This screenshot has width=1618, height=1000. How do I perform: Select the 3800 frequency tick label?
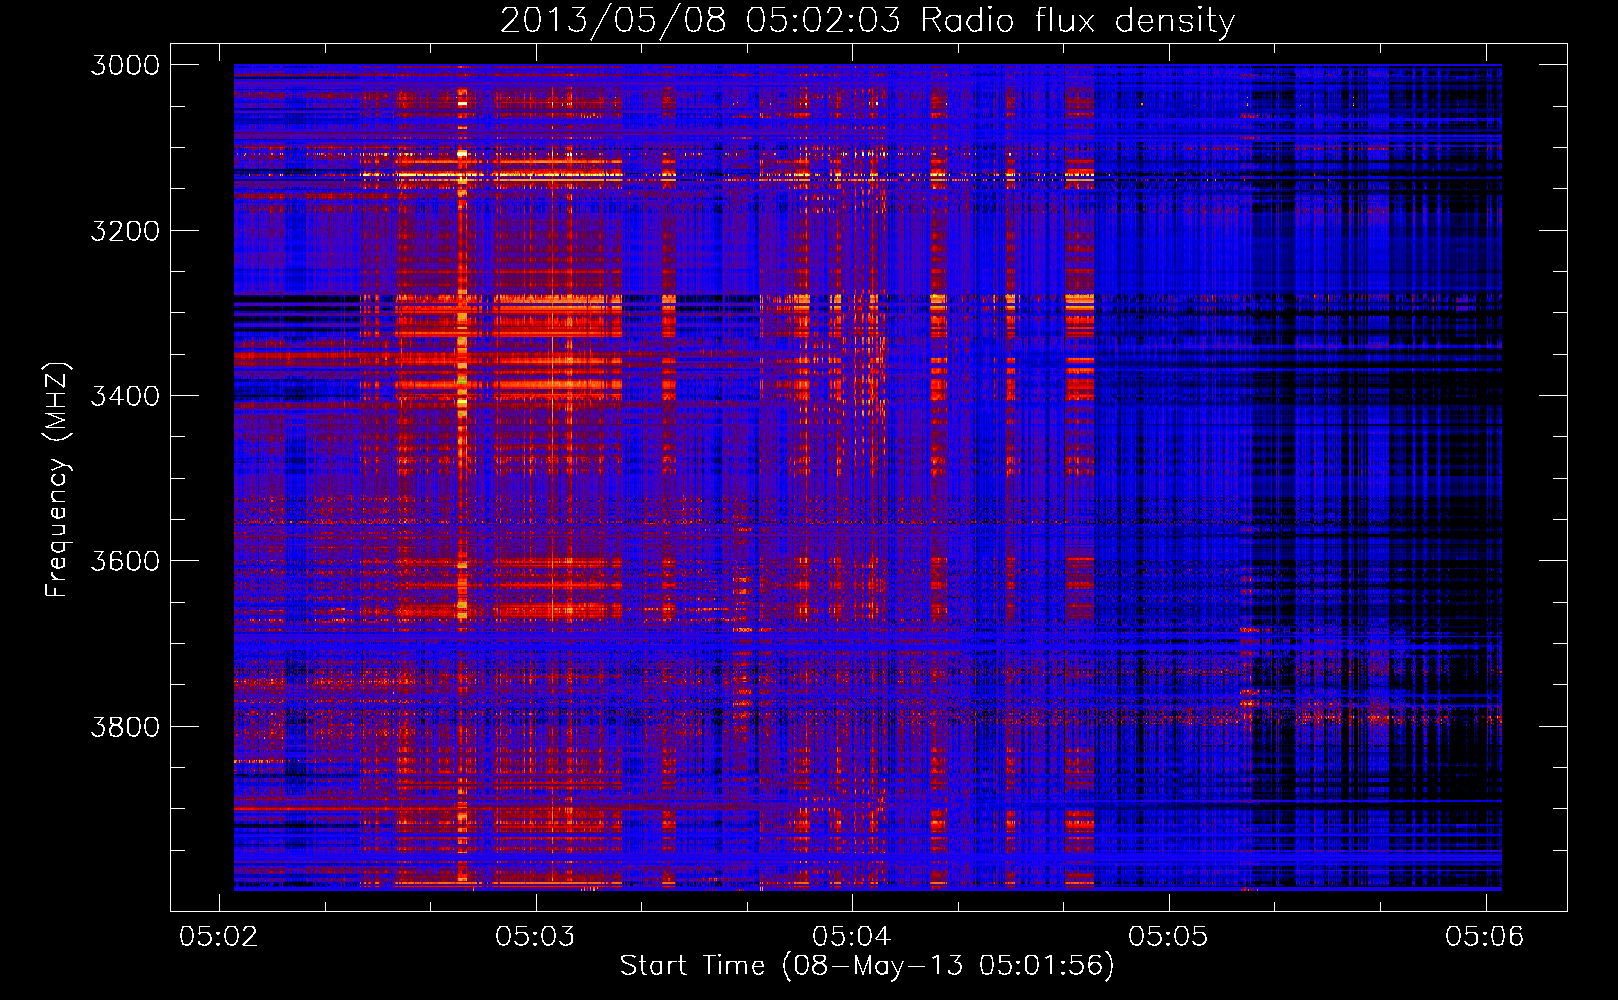coord(125,726)
